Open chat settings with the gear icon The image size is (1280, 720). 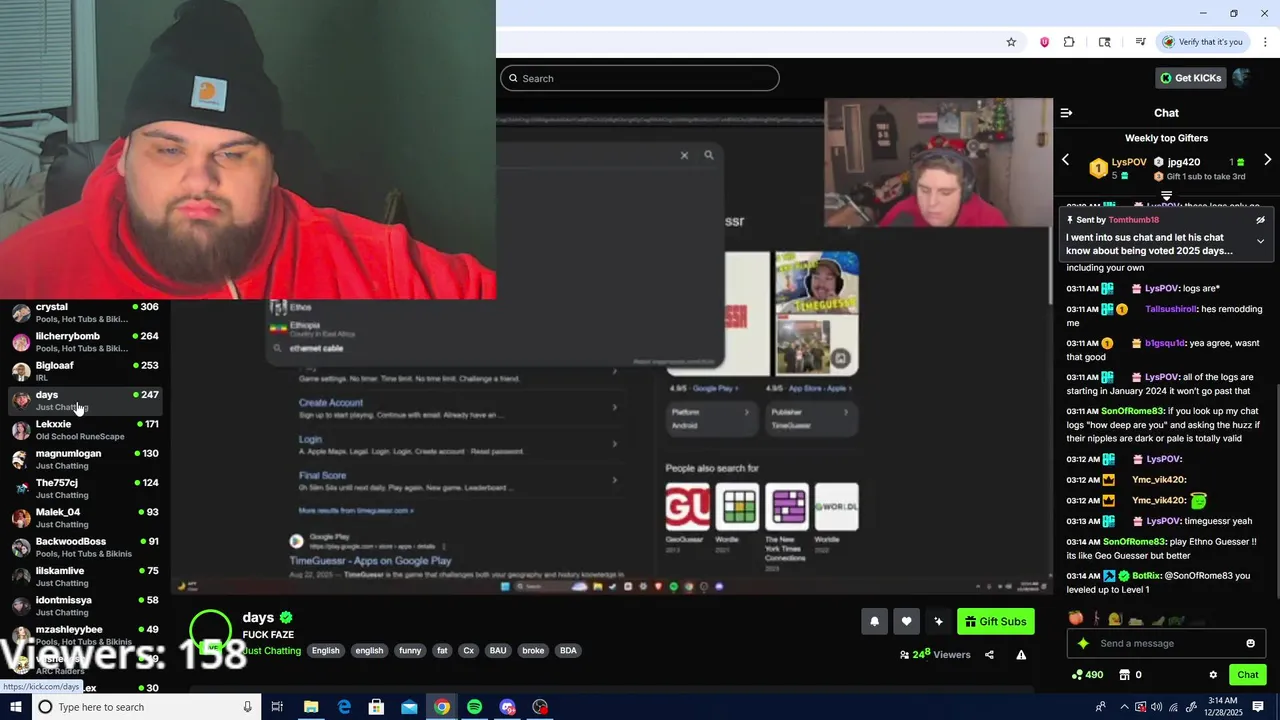(1213, 675)
